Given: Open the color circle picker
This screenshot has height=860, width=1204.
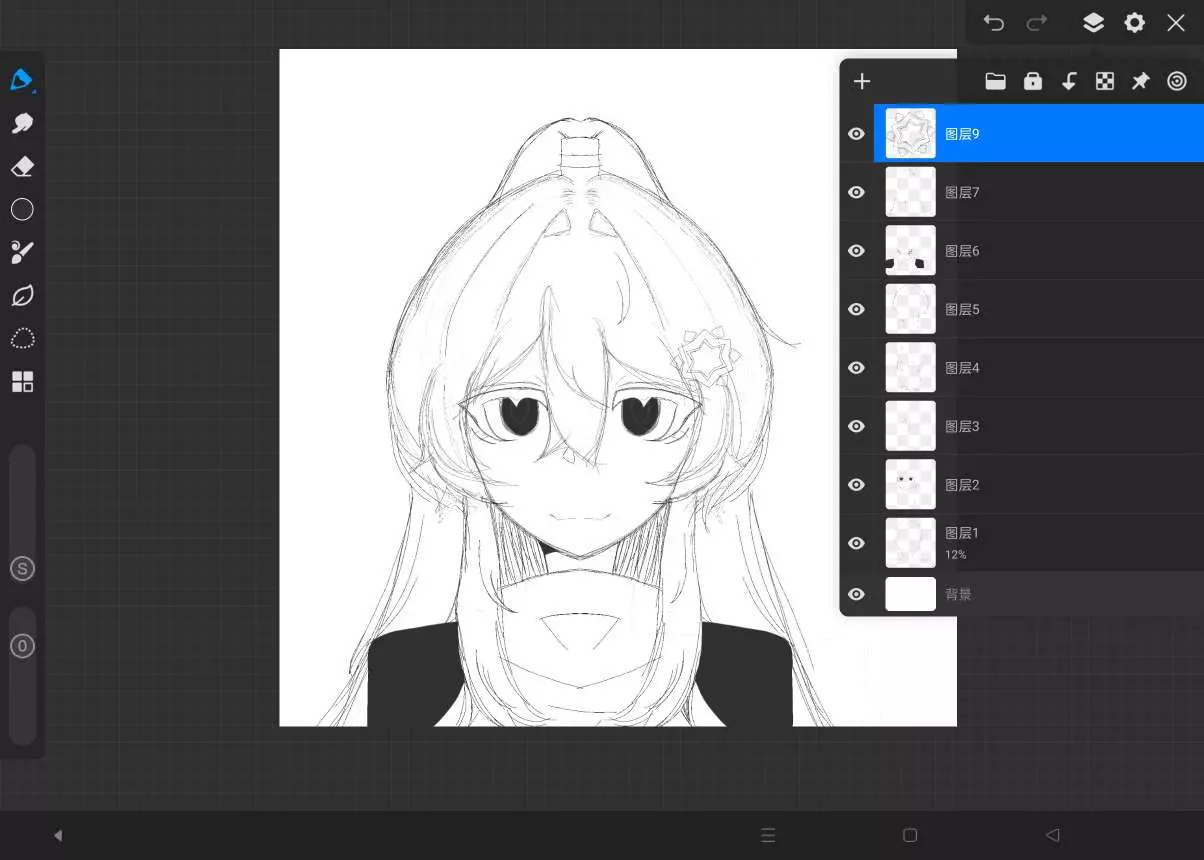Looking at the screenshot, I should [x=22, y=209].
